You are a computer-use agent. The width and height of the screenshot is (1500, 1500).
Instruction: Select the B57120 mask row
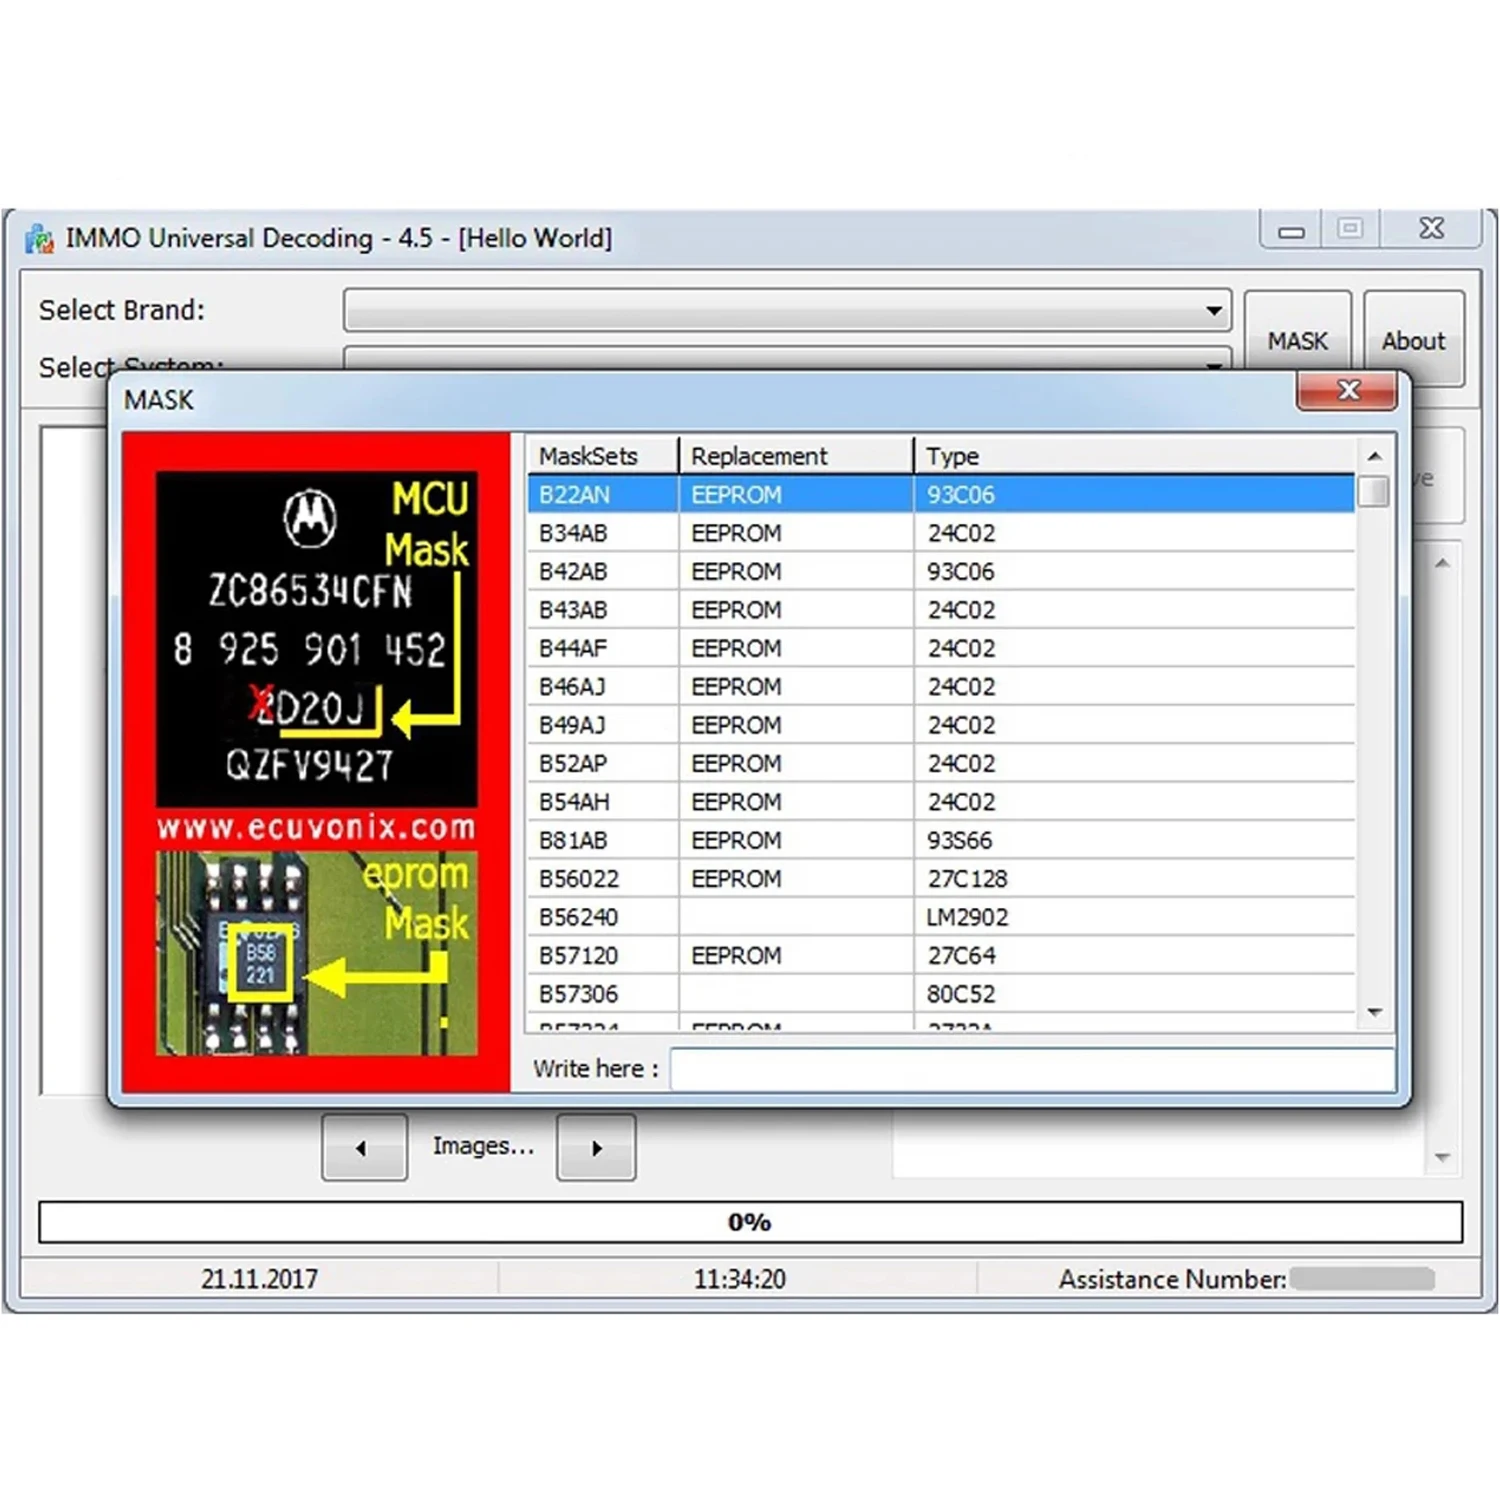[x=941, y=955]
